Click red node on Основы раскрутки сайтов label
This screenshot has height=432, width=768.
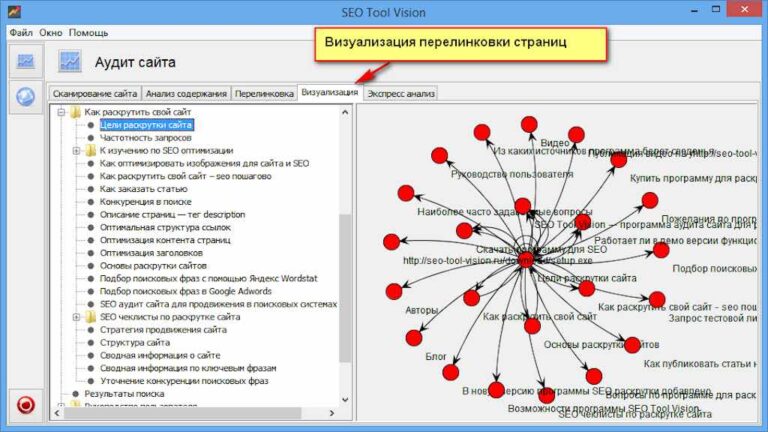pyautogui.click(x=632, y=345)
